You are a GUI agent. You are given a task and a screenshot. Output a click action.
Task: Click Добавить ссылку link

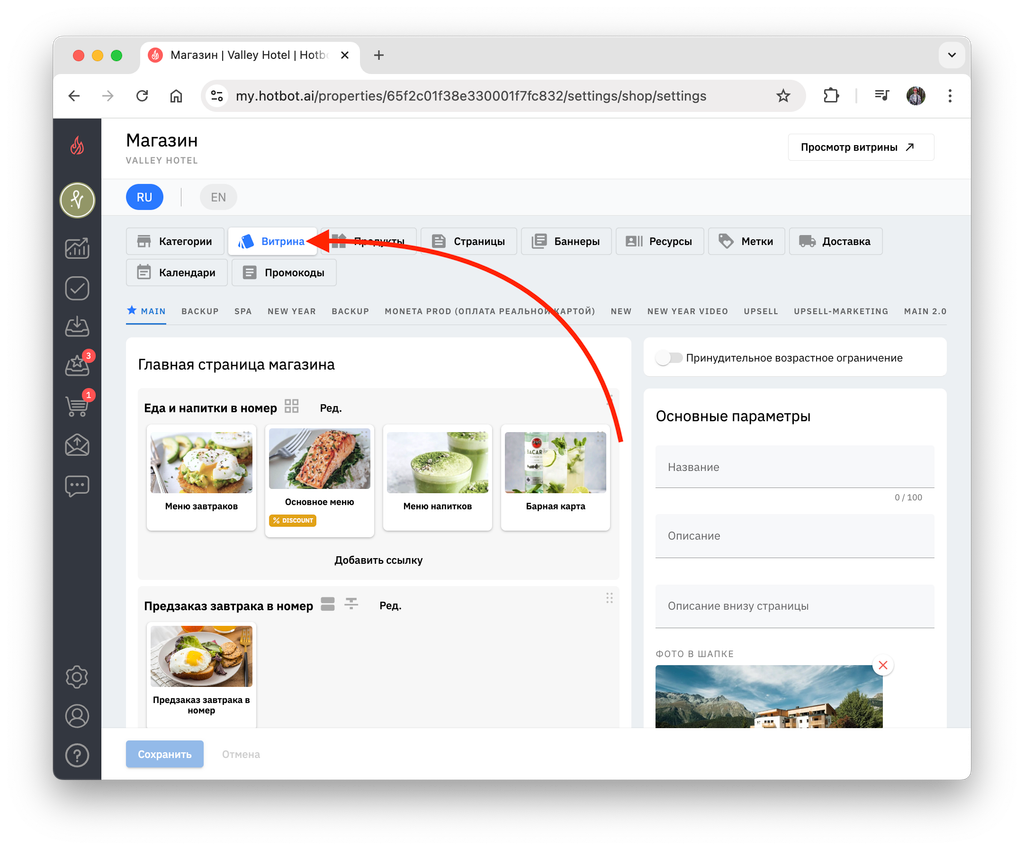point(378,559)
